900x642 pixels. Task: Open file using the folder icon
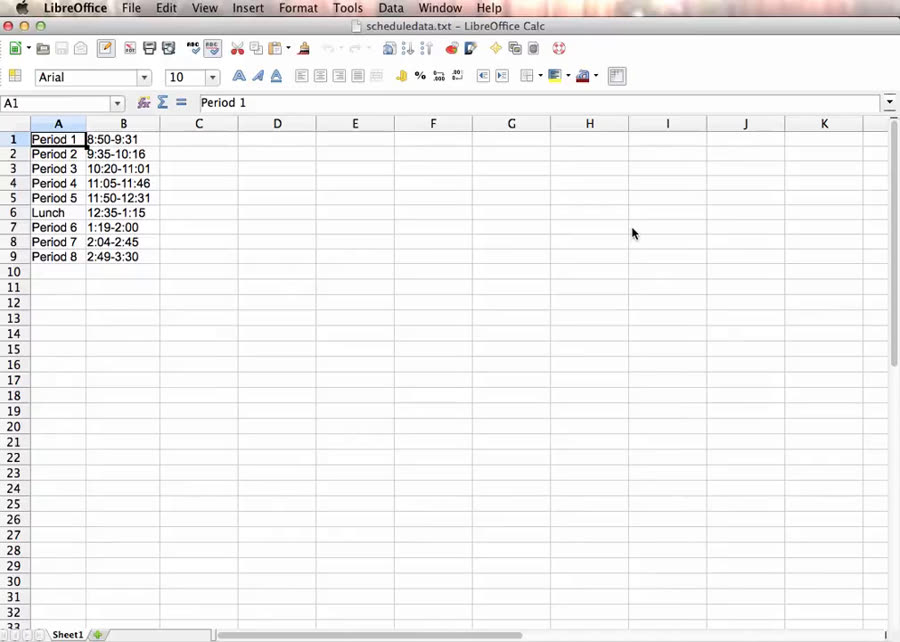tap(43, 49)
